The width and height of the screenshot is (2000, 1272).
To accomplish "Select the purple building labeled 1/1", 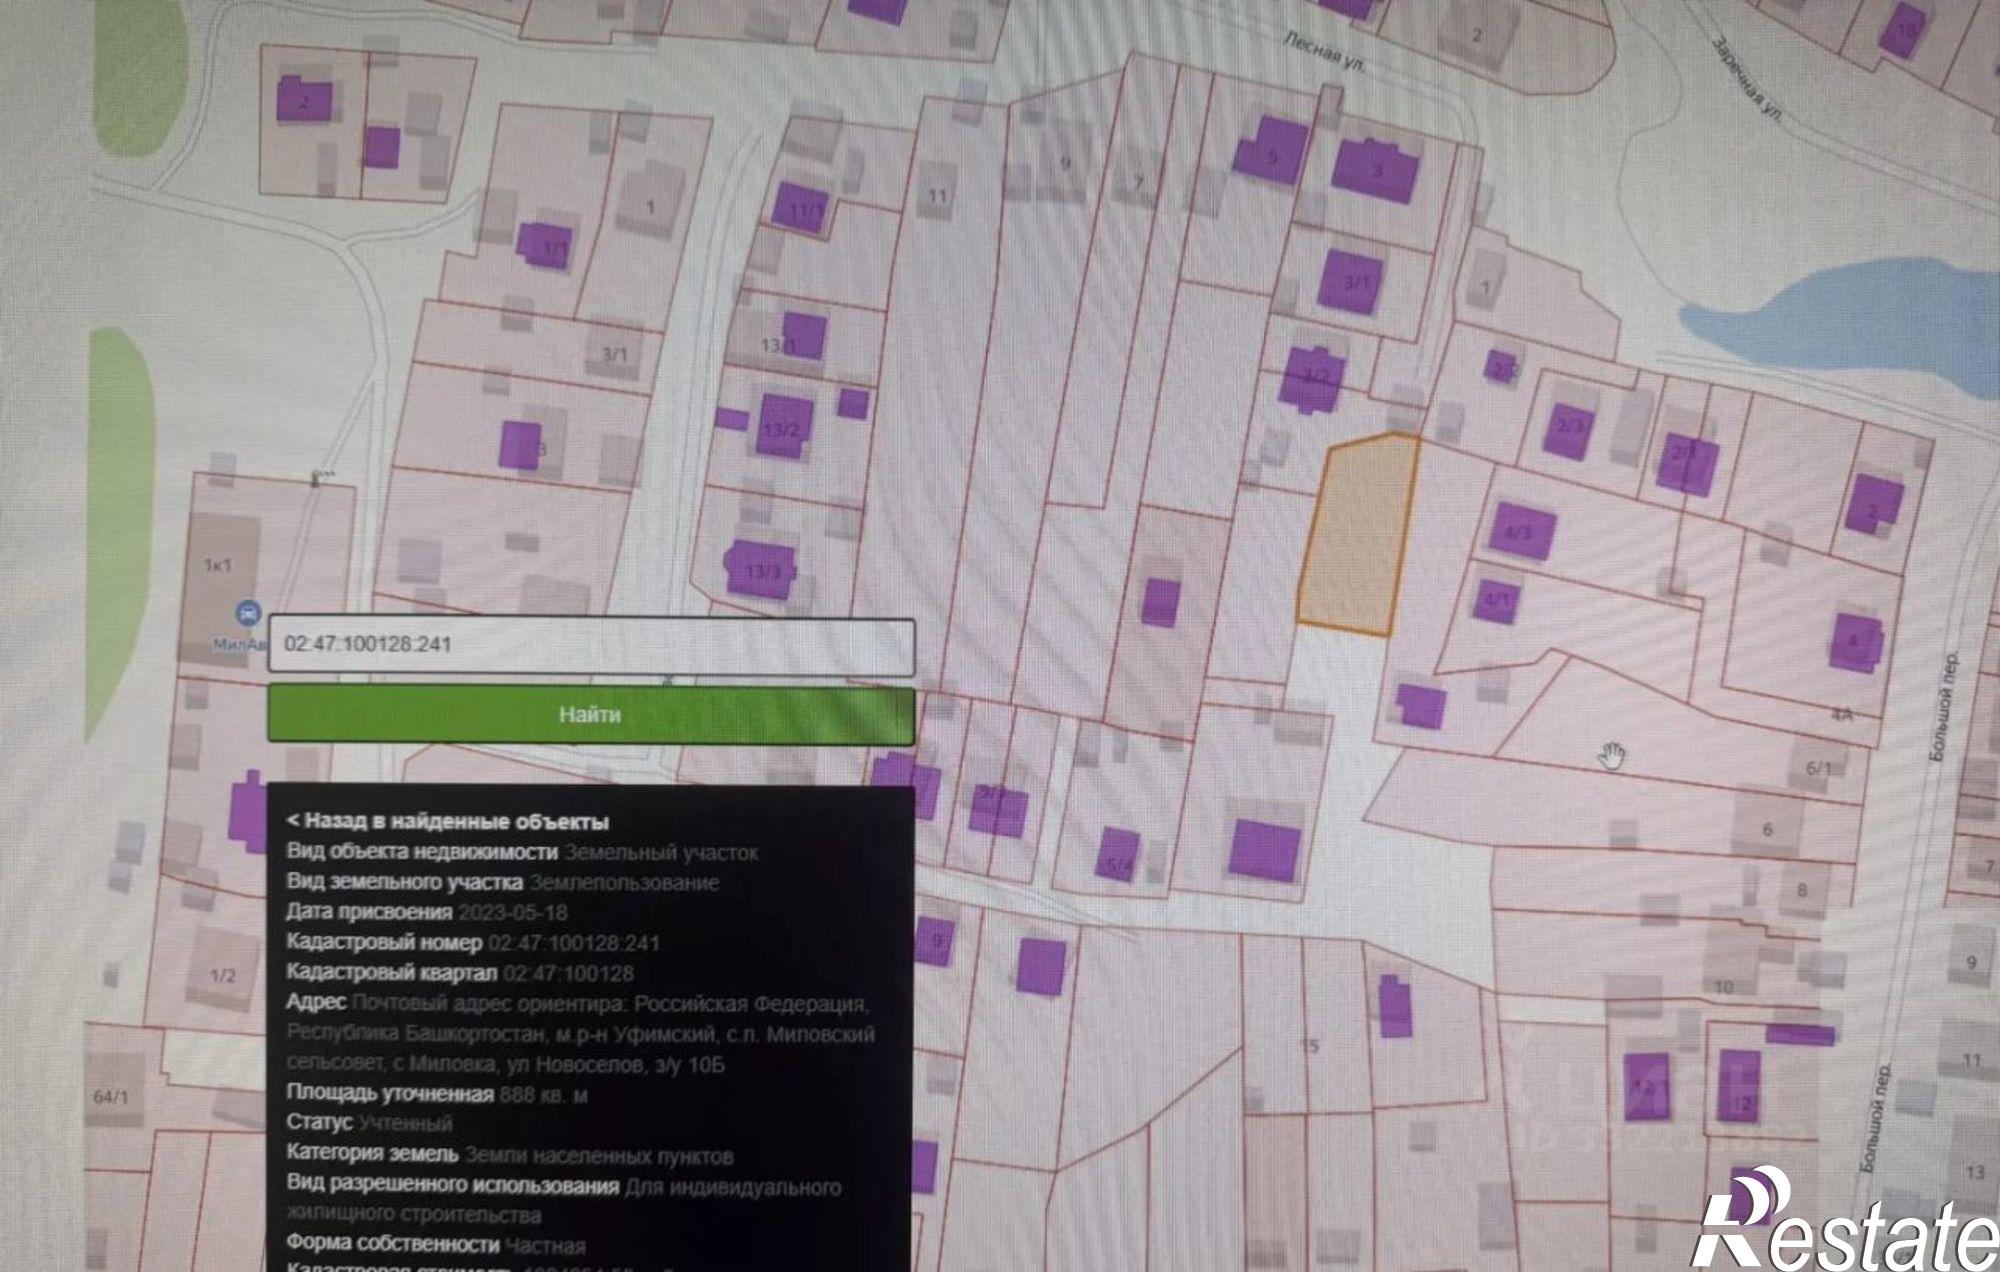I will click(546, 245).
